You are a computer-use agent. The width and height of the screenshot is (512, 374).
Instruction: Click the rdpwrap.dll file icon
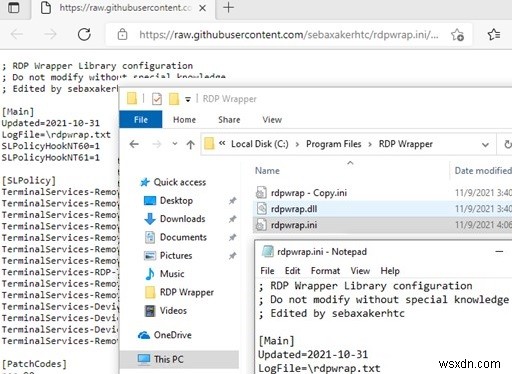coord(262,209)
